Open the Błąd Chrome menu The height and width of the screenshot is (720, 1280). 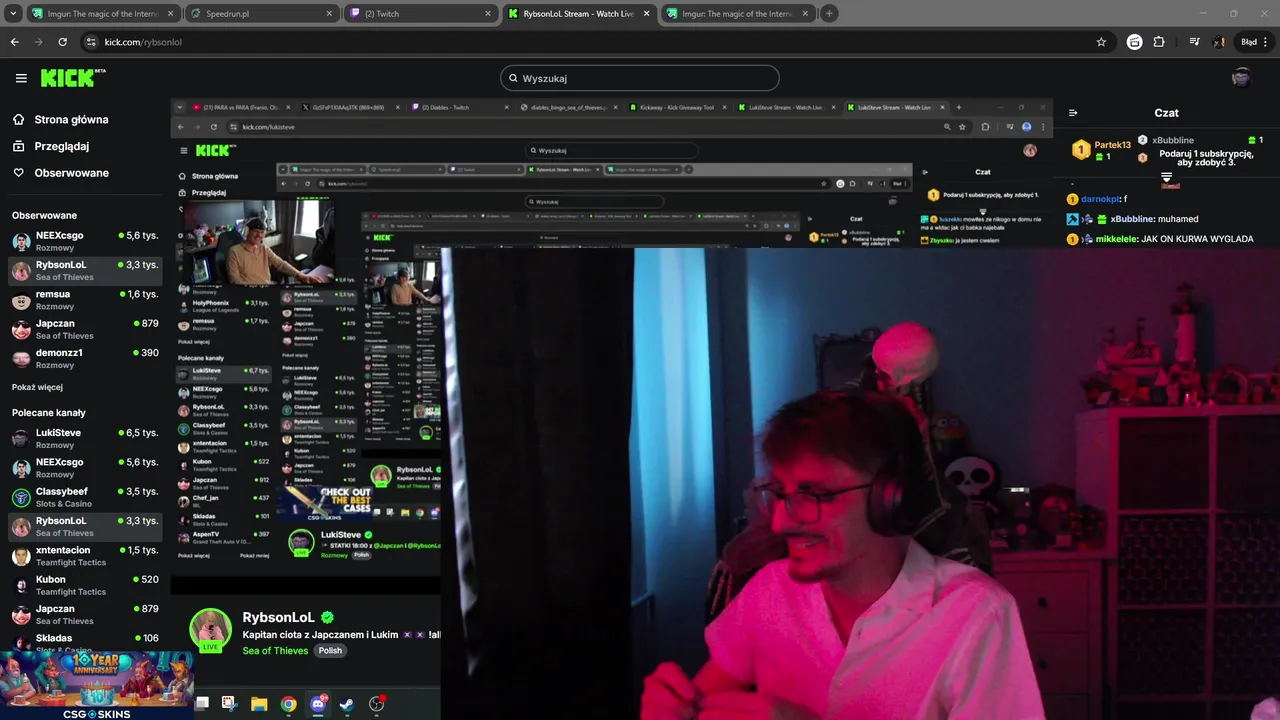coord(1255,42)
